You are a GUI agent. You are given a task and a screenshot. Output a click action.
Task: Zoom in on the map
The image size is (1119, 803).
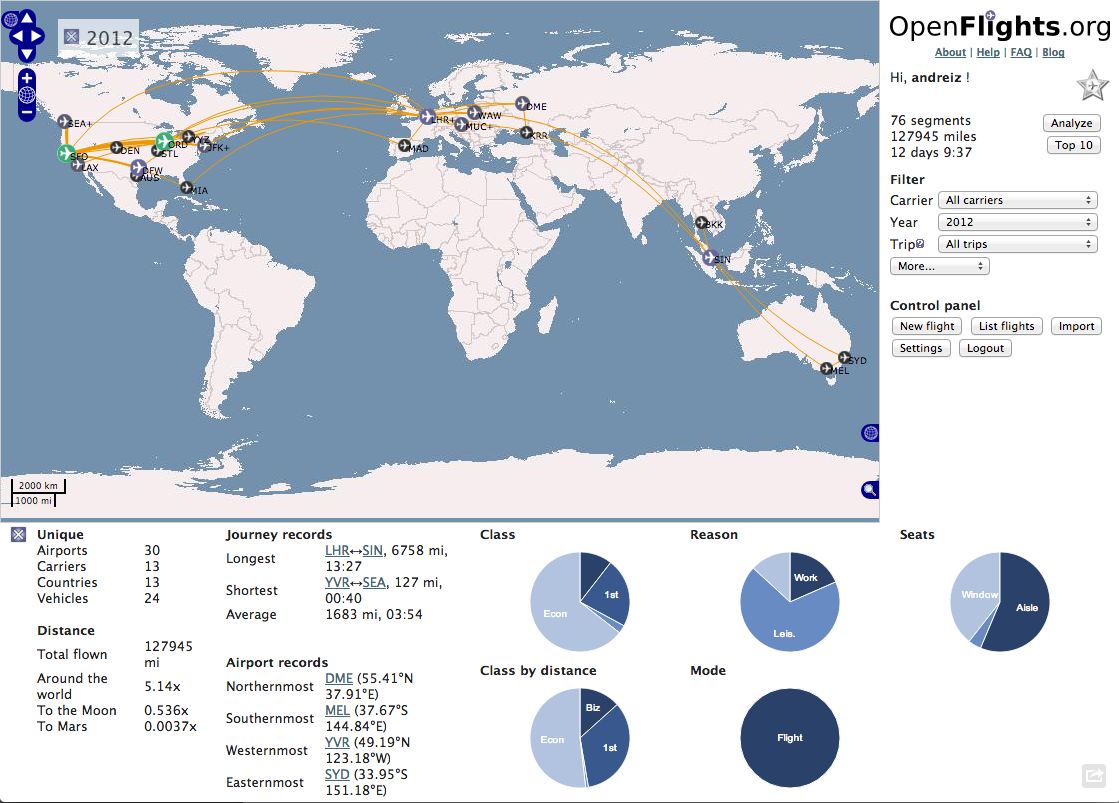pos(27,78)
